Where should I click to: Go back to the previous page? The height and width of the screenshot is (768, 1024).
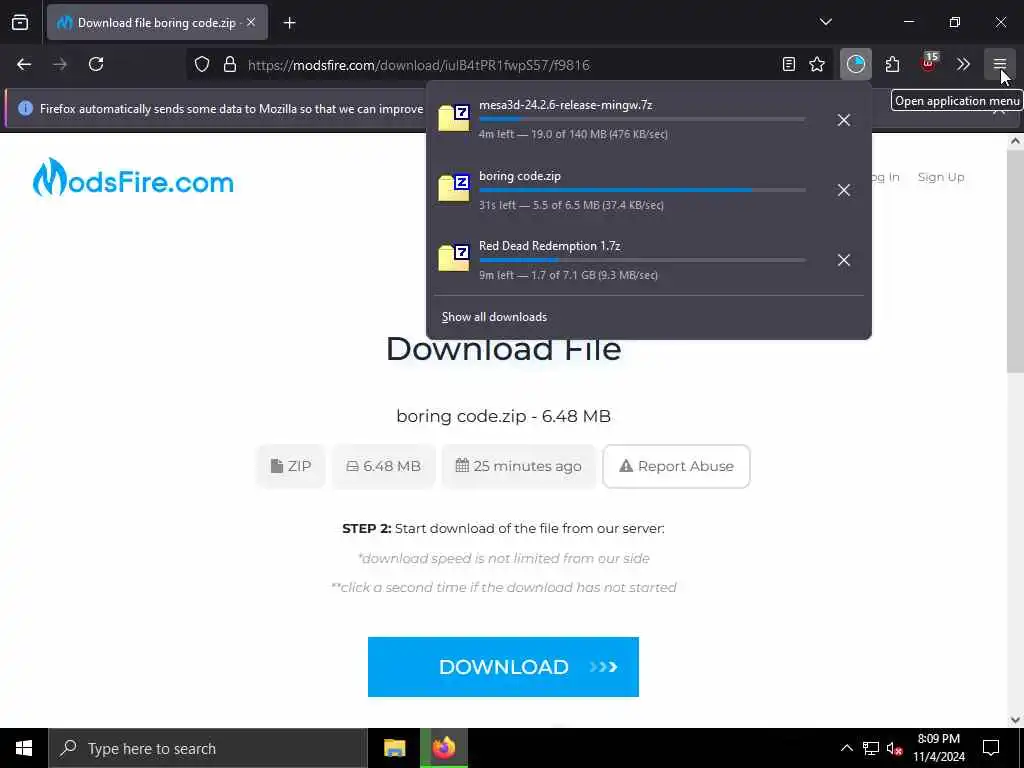[24, 64]
